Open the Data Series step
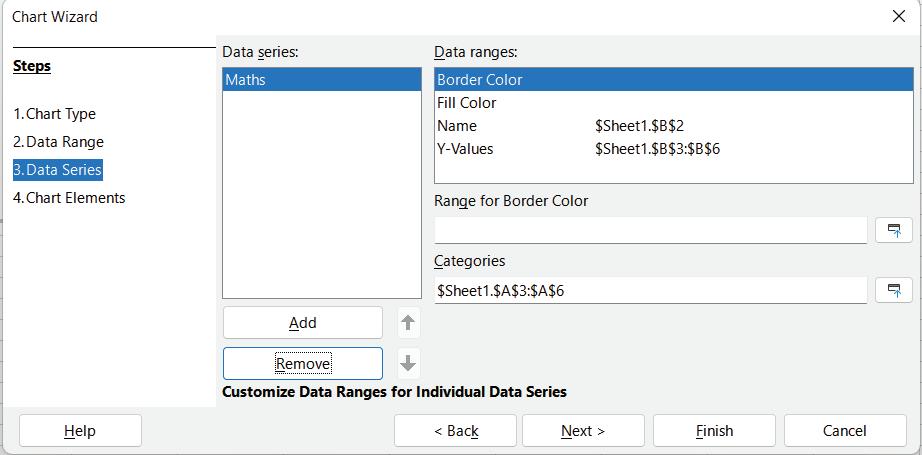Image resolution: width=922 pixels, height=455 pixels. click(x=58, y=170)
